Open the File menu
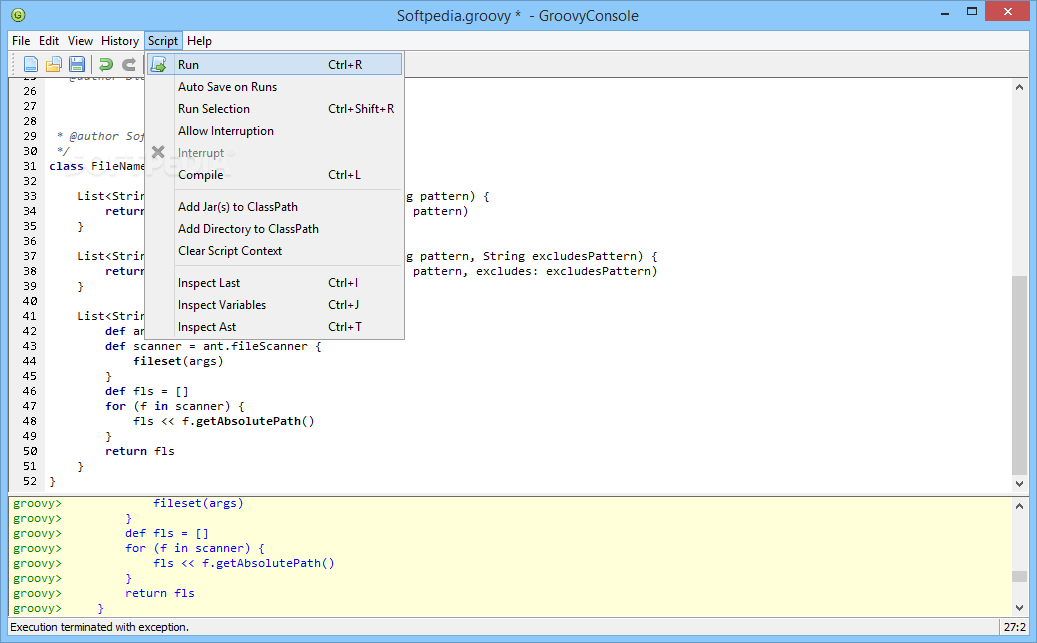This screenshot has width=1037, height=643. (x=21, y=41)
